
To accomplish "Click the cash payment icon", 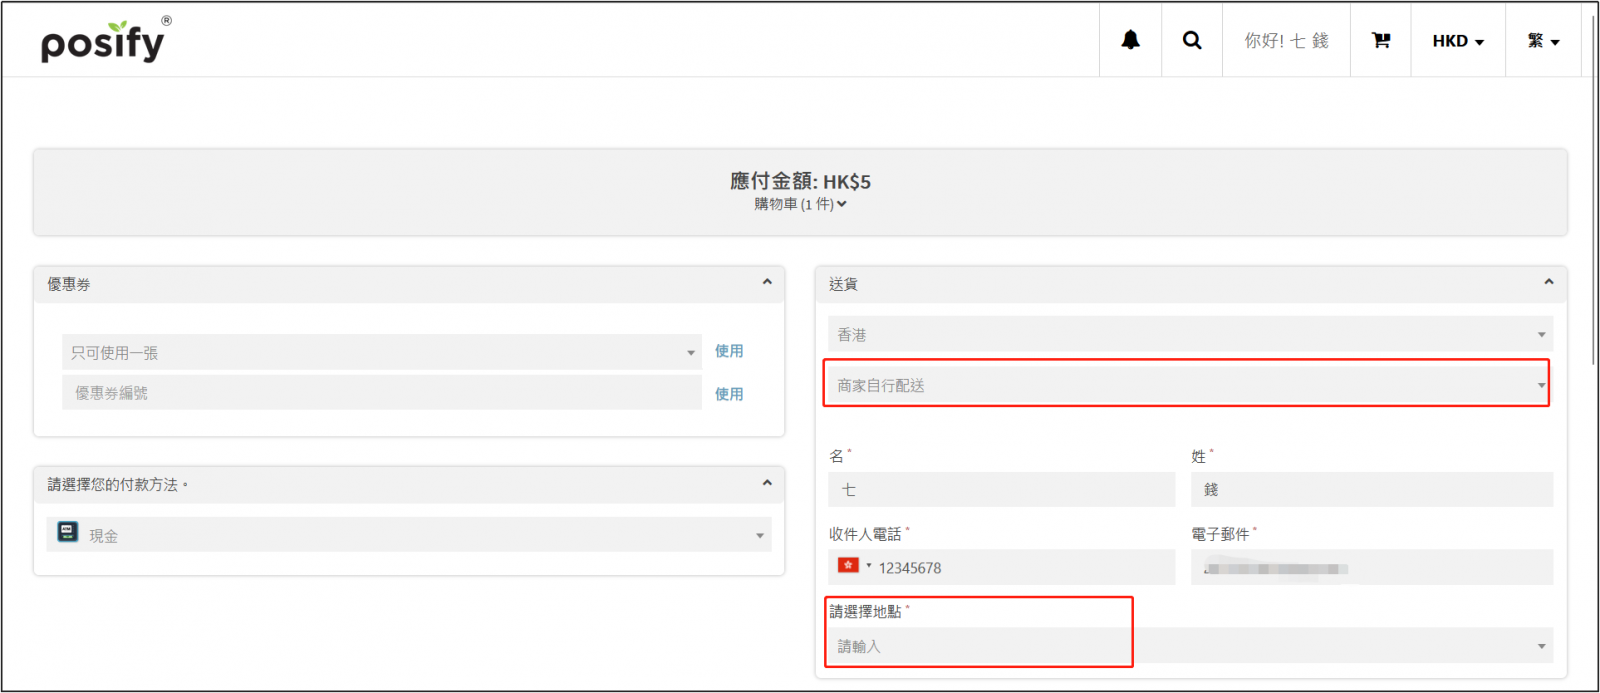I will coord(68,532).
